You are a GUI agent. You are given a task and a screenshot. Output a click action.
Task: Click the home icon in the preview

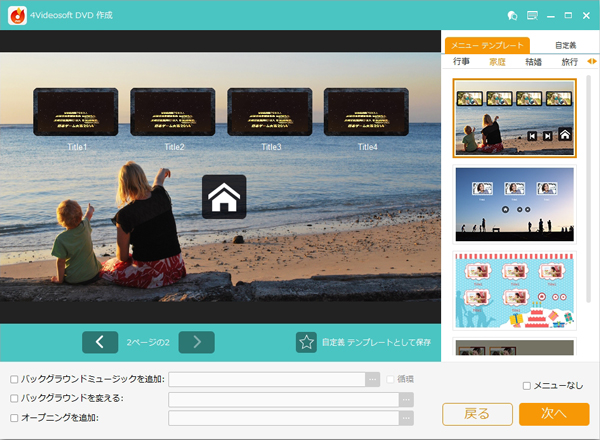pyautogui.click(x=224, y=198)
